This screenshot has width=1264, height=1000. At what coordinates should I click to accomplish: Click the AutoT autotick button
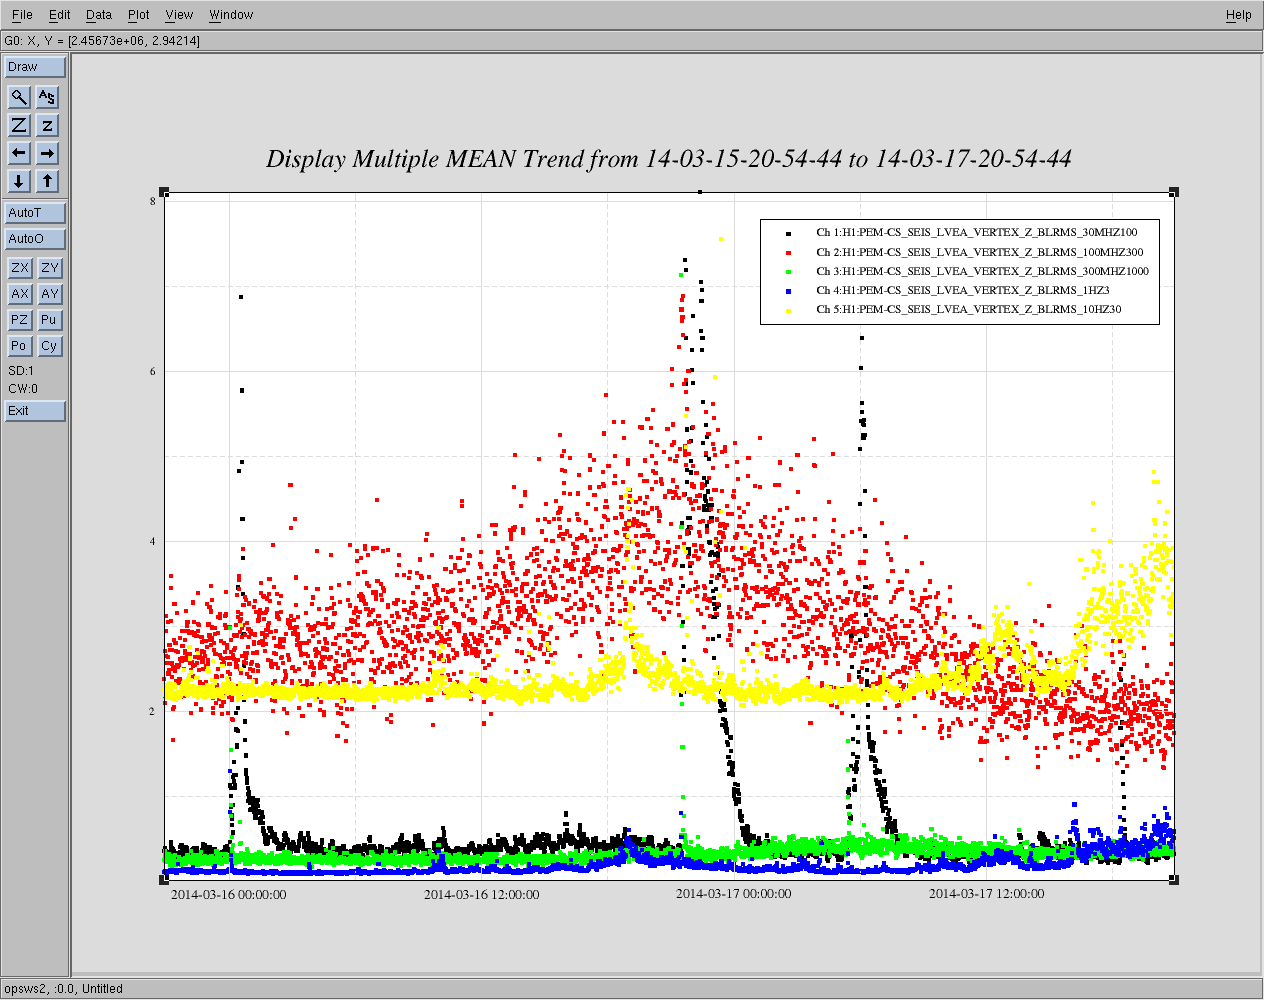coord(35,213)
